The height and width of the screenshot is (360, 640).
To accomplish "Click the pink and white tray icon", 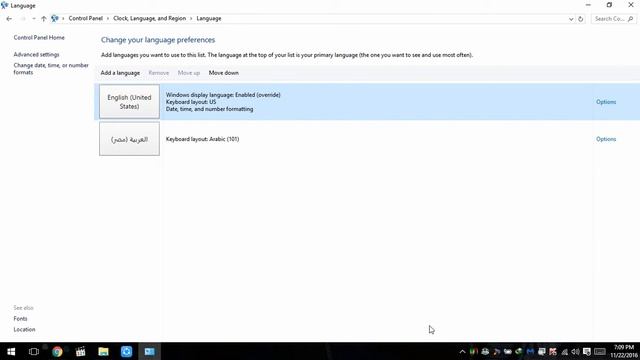I will 553,351.
